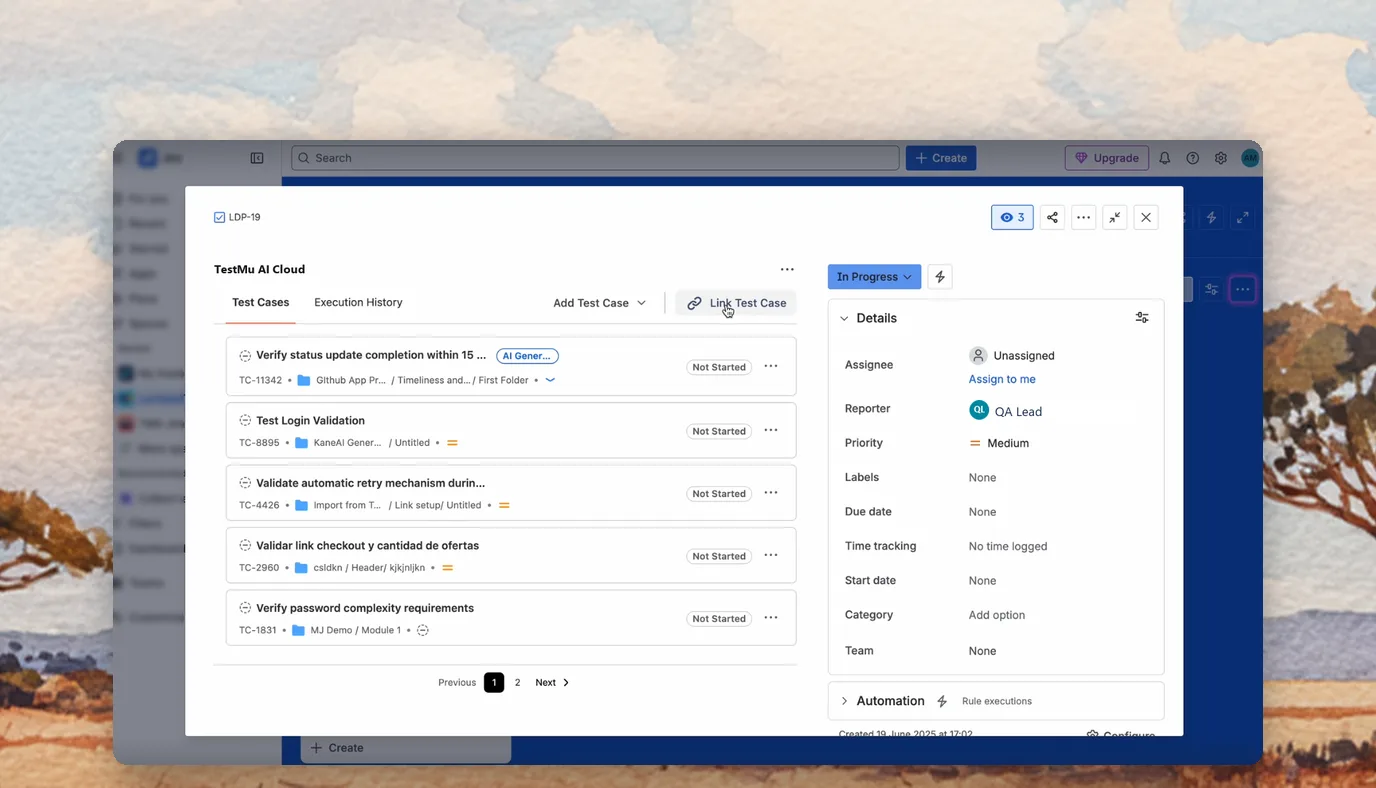Open Validate automatic retry mechanism test case

(x=370, y=483)
